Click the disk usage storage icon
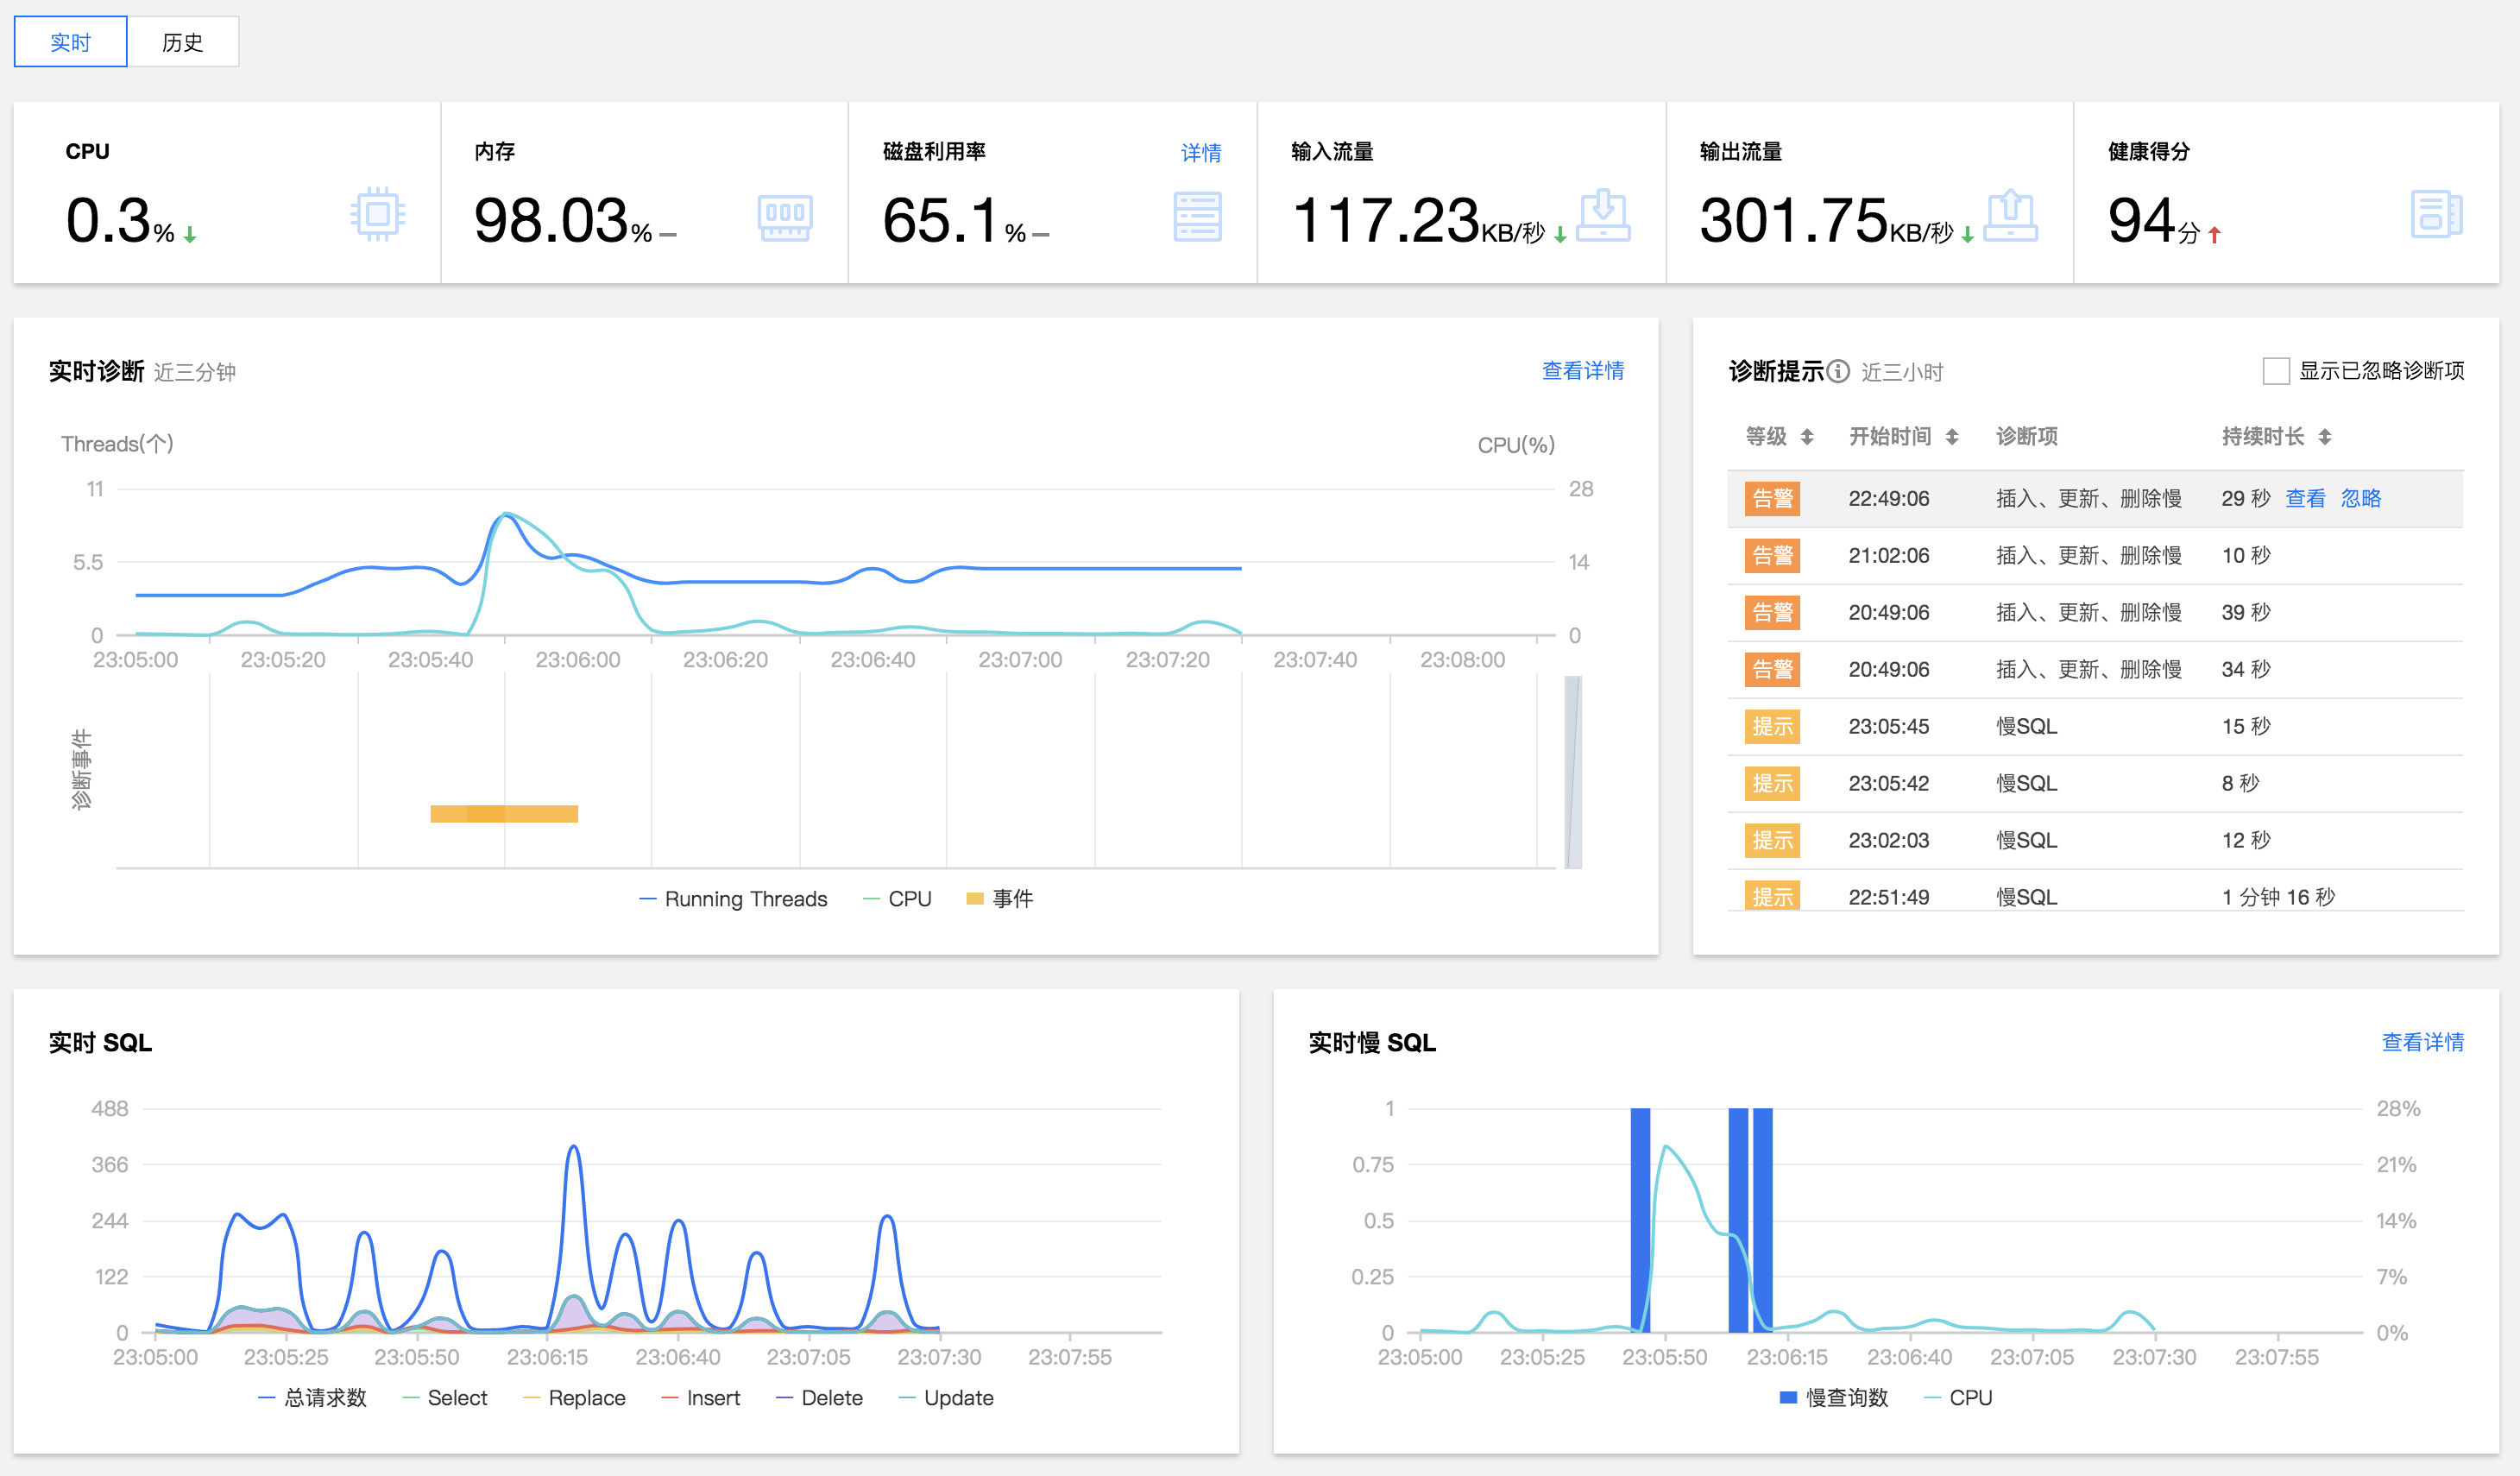2520x1476 pixels. point(1197,217)
